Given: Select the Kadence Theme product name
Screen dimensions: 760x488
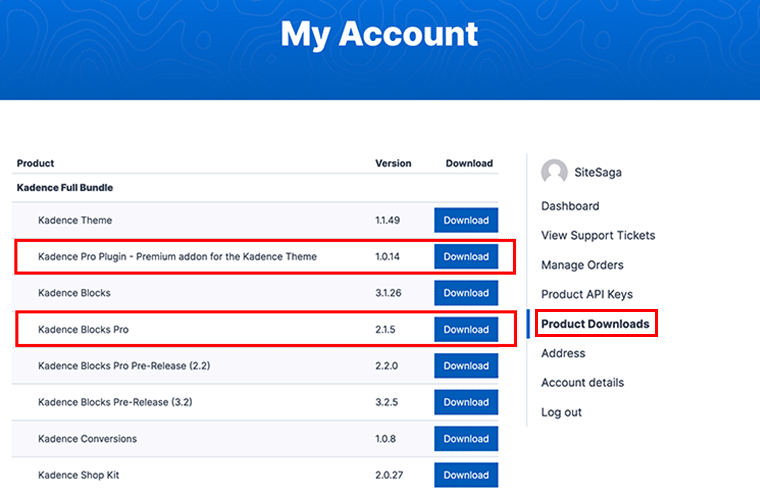Looking at the screenshot, I should point(75,220).
